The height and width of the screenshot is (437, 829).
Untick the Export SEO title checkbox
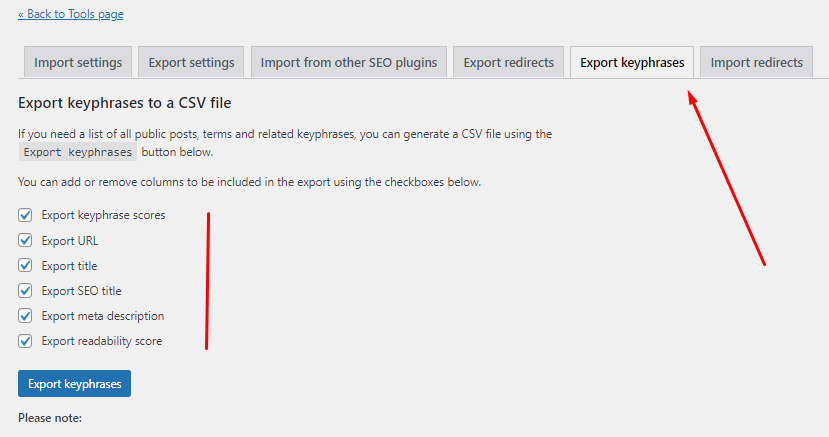tap(26, 291)
